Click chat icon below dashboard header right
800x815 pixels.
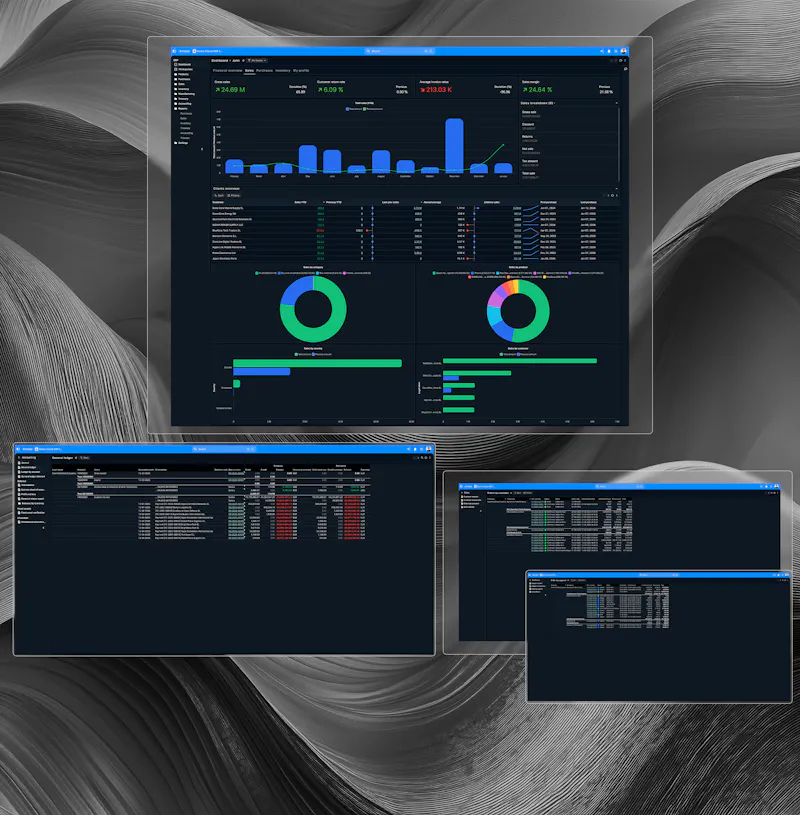pyautogui.click(x=626, y=69)
